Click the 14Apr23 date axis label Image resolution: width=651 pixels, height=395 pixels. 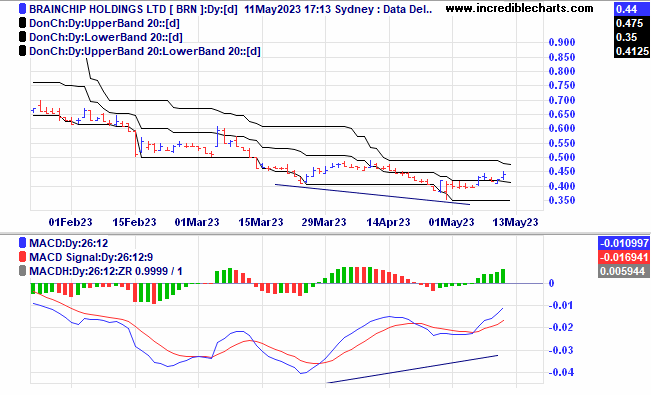[x=388, y=222]
